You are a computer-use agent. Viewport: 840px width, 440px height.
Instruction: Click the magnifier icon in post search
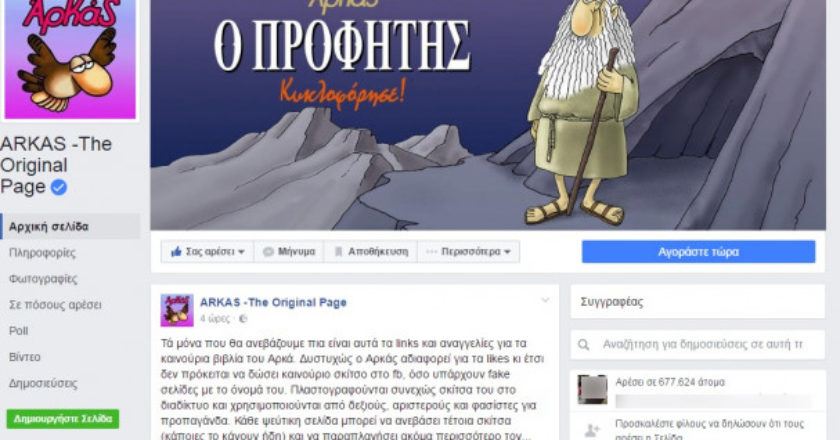[x=583, y=345]
